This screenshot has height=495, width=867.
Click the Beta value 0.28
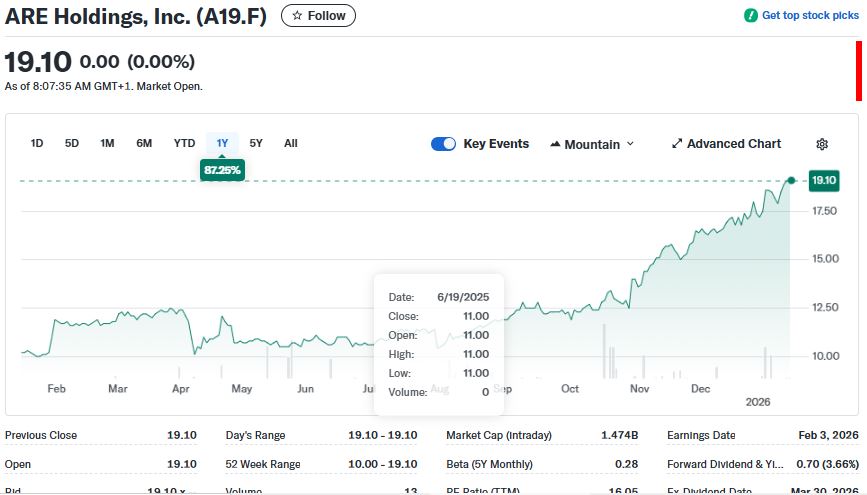coord(626,464)
